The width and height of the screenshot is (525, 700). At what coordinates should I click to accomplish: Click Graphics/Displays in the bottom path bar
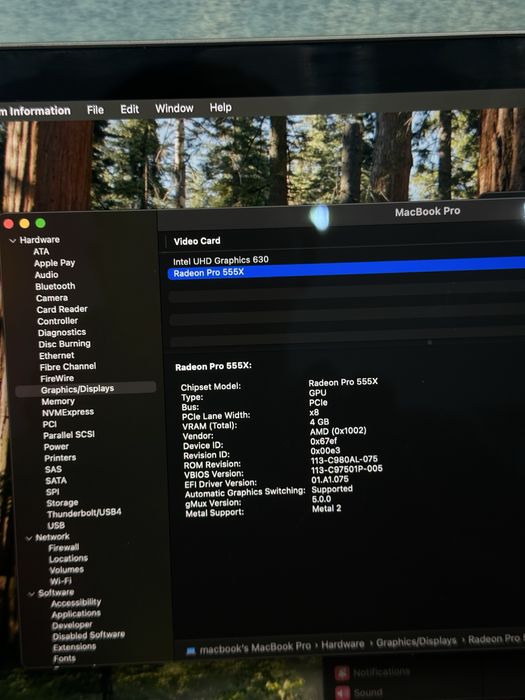[x=417, y=642]
